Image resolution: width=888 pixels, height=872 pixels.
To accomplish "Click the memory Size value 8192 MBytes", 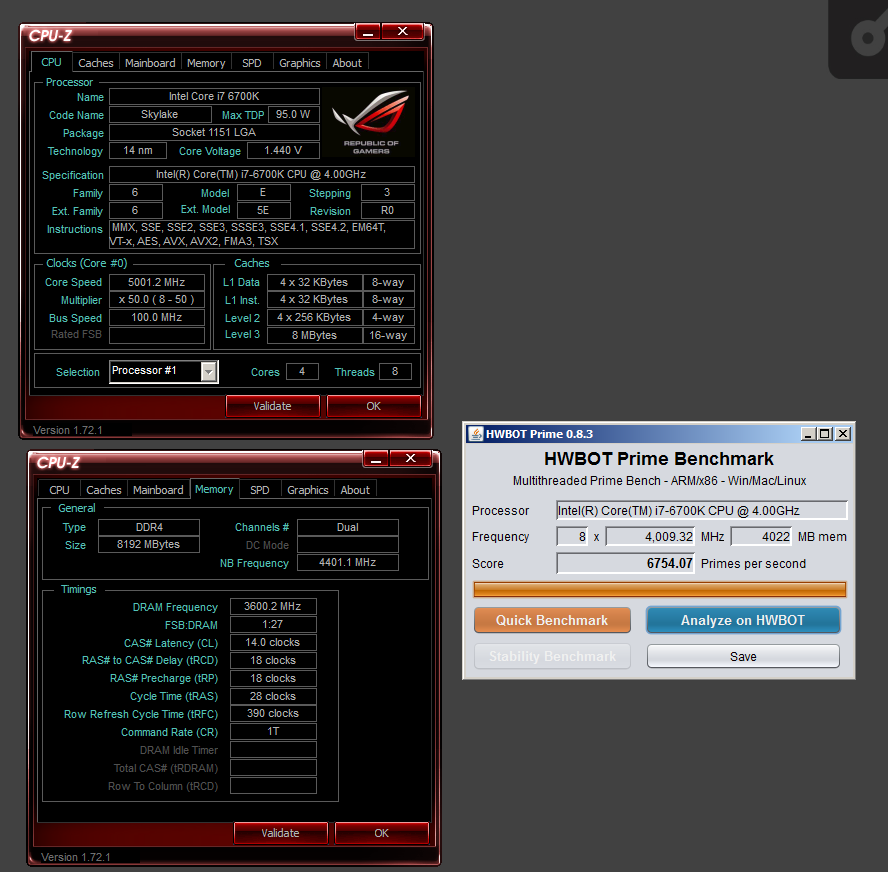I will pos(149,545).
